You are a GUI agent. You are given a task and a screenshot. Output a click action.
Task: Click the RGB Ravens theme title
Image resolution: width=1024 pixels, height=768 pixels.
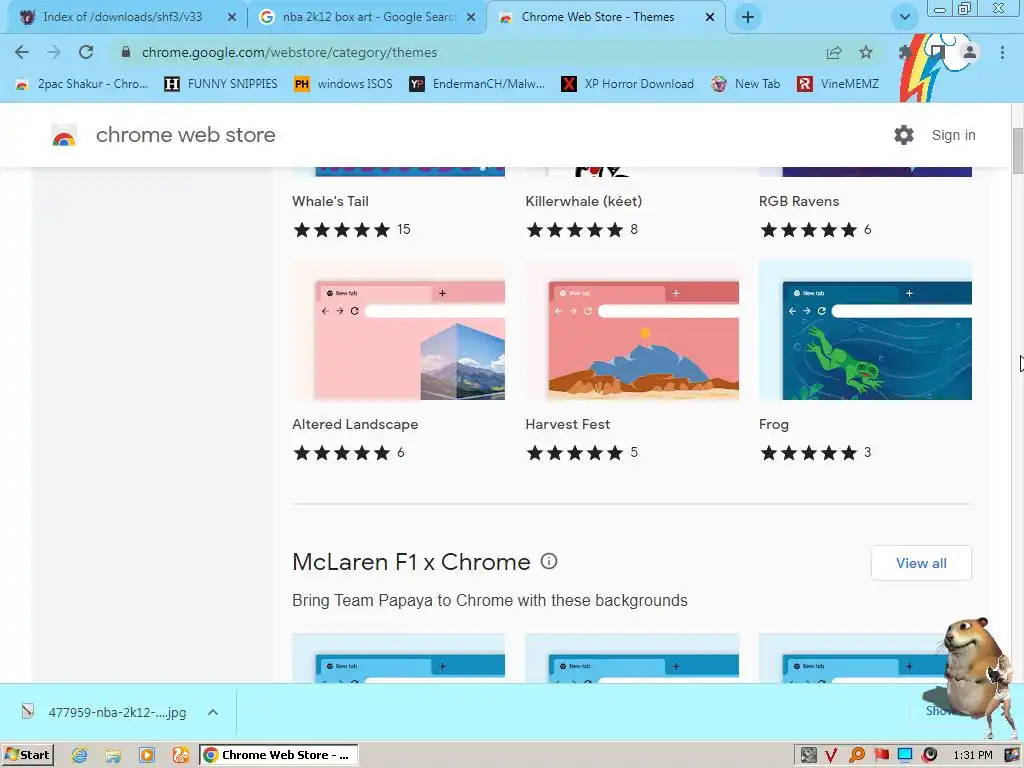pyautogui.click(x=799, y=201)
